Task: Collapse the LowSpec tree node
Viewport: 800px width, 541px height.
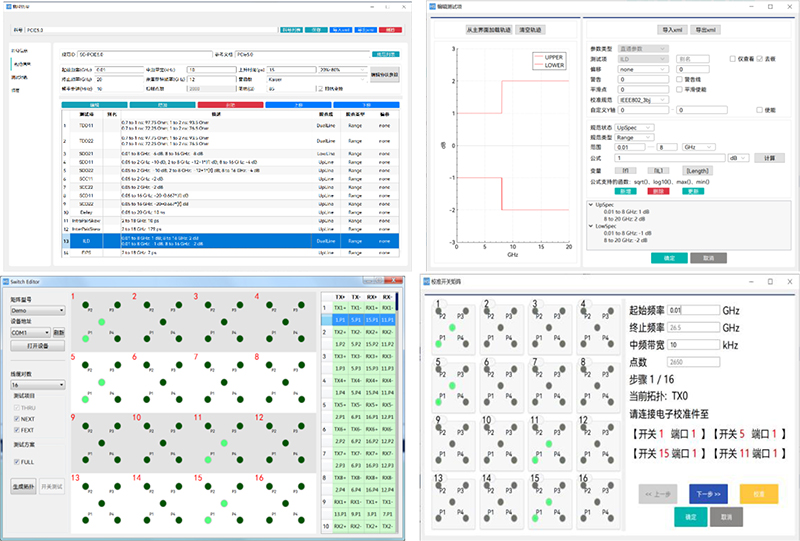Action: tap(592, 227)
